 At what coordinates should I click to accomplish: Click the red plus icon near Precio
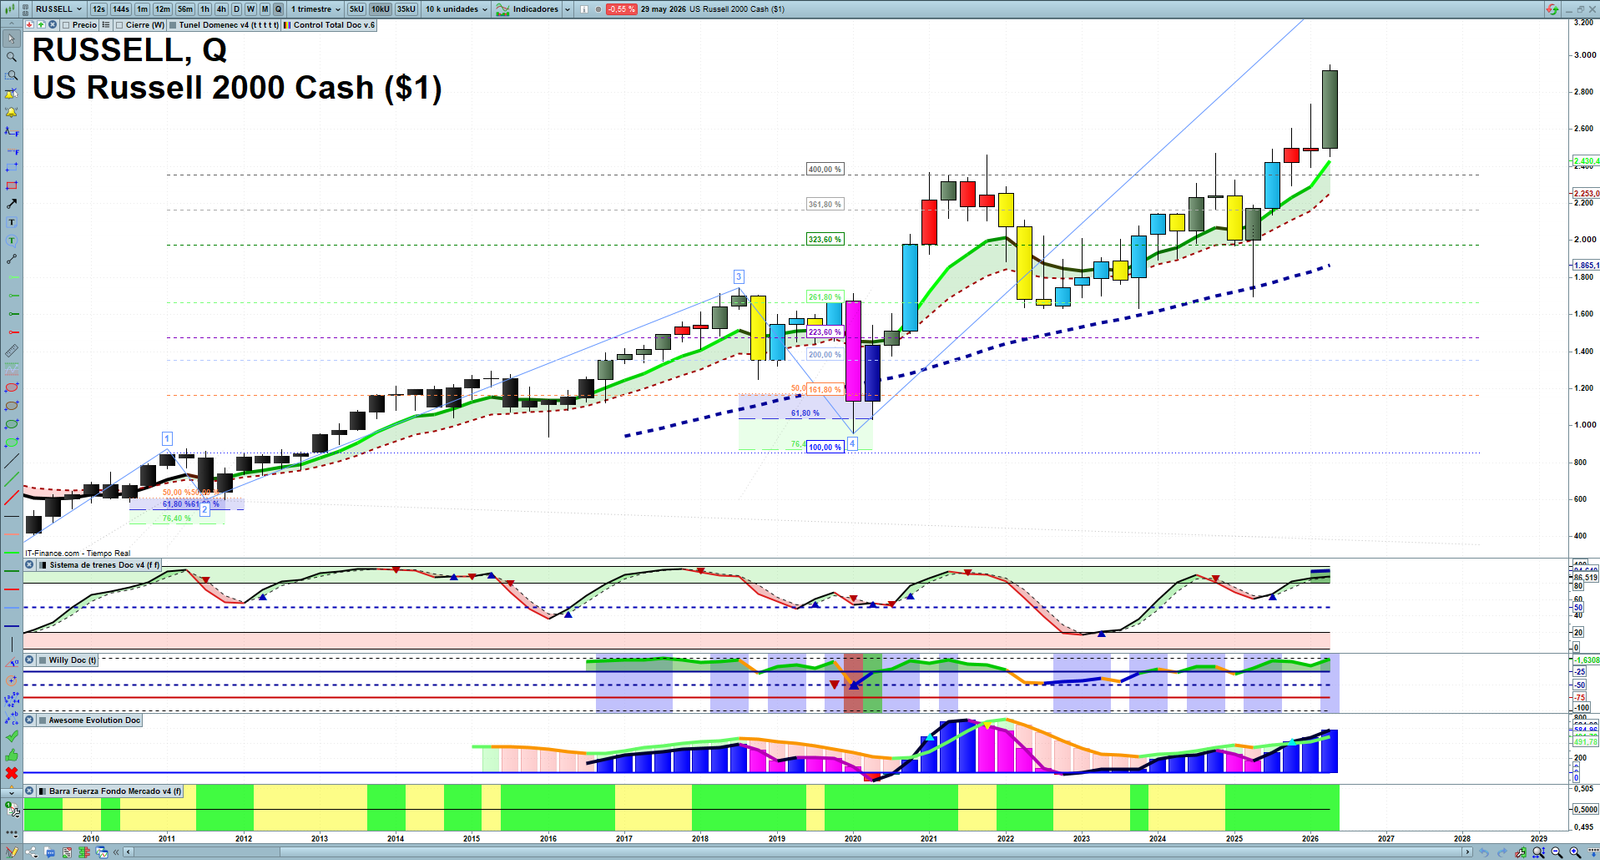pos(30,25)
